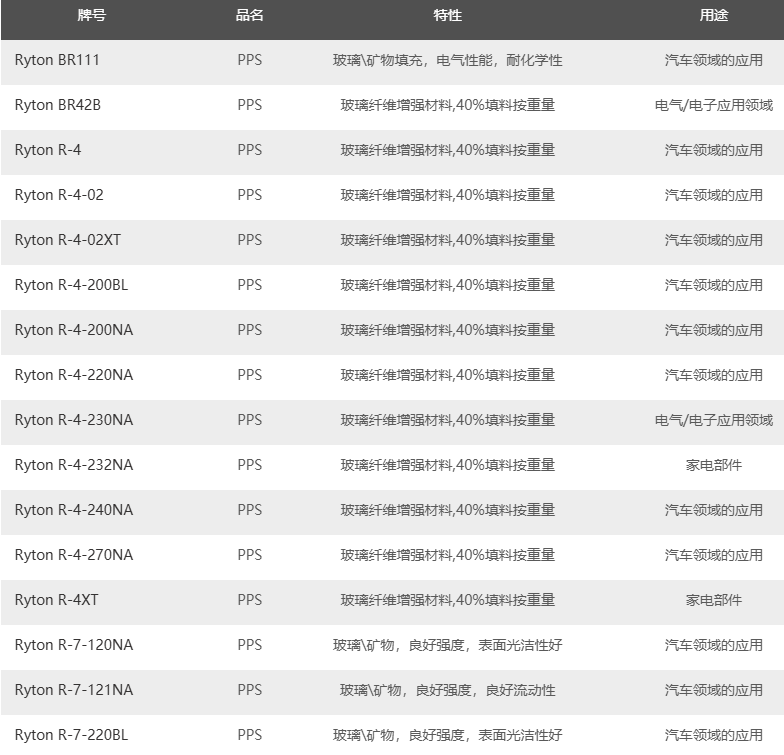
Task: Select the Ryton R-7-121NA grade name
Action: coord(73,690)
